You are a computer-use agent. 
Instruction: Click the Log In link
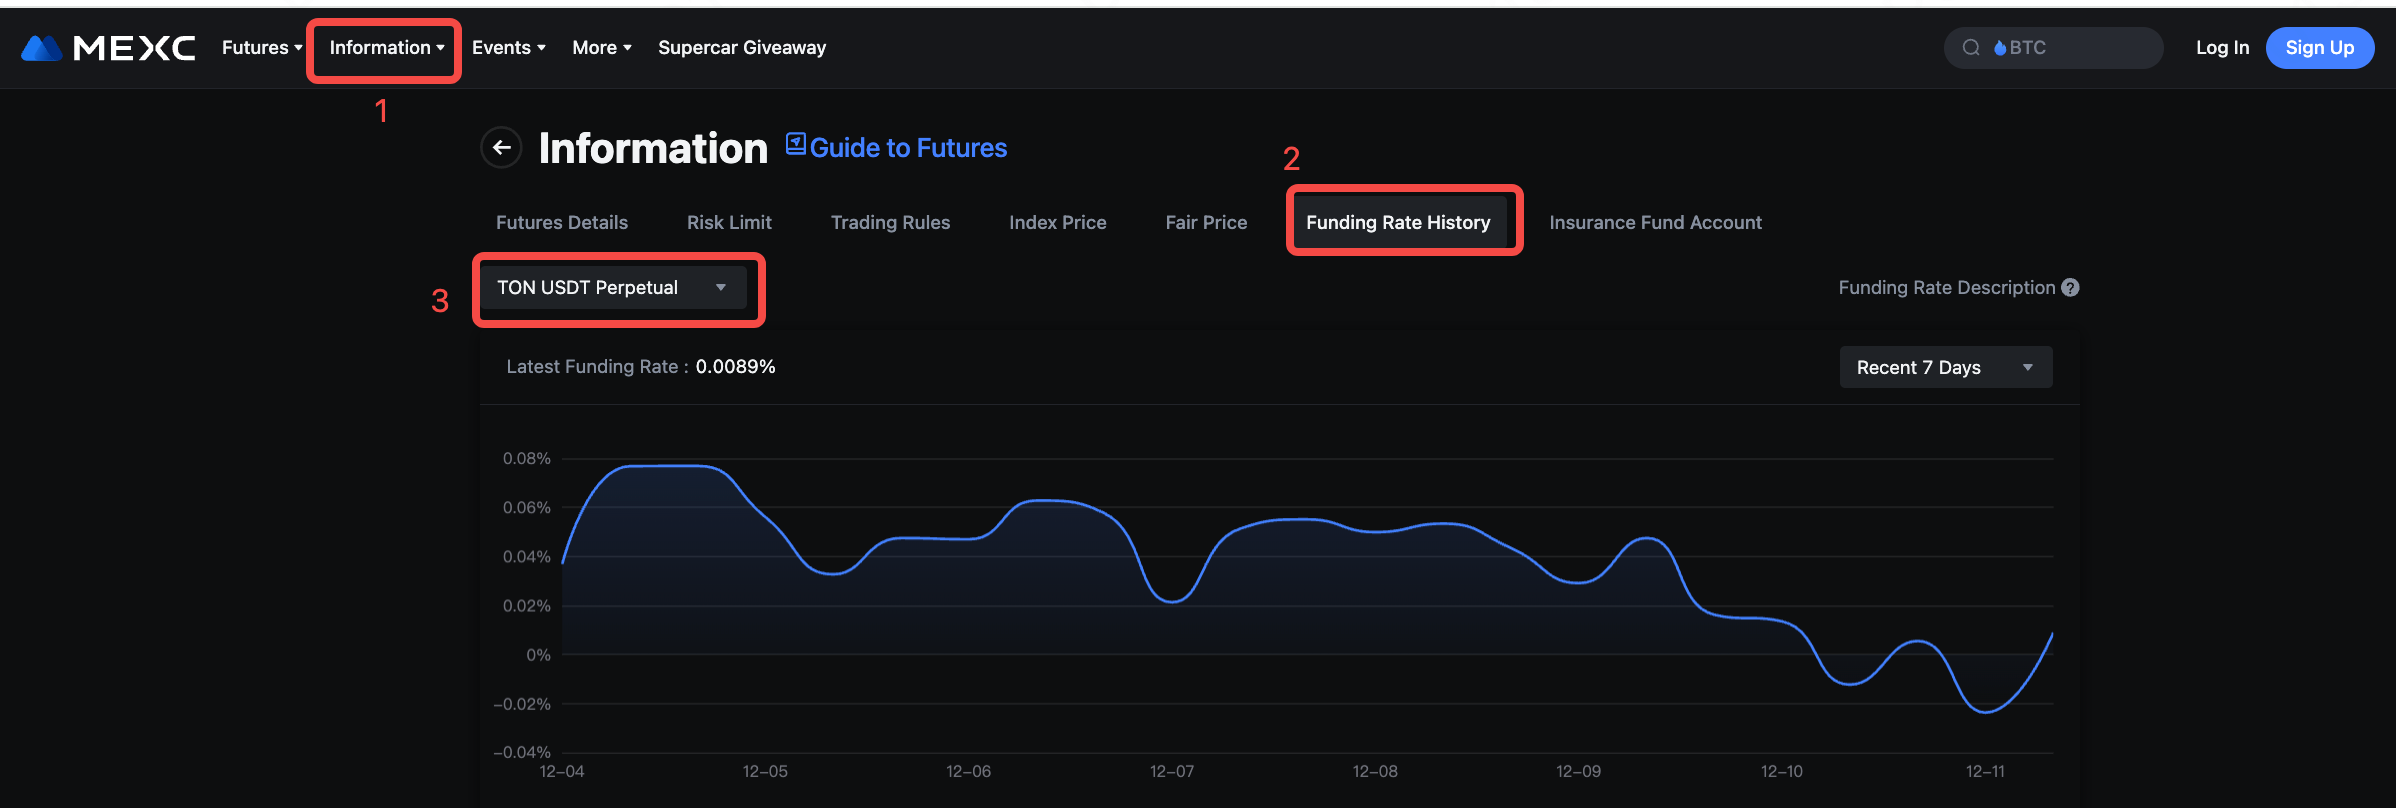pos(2222,48)
